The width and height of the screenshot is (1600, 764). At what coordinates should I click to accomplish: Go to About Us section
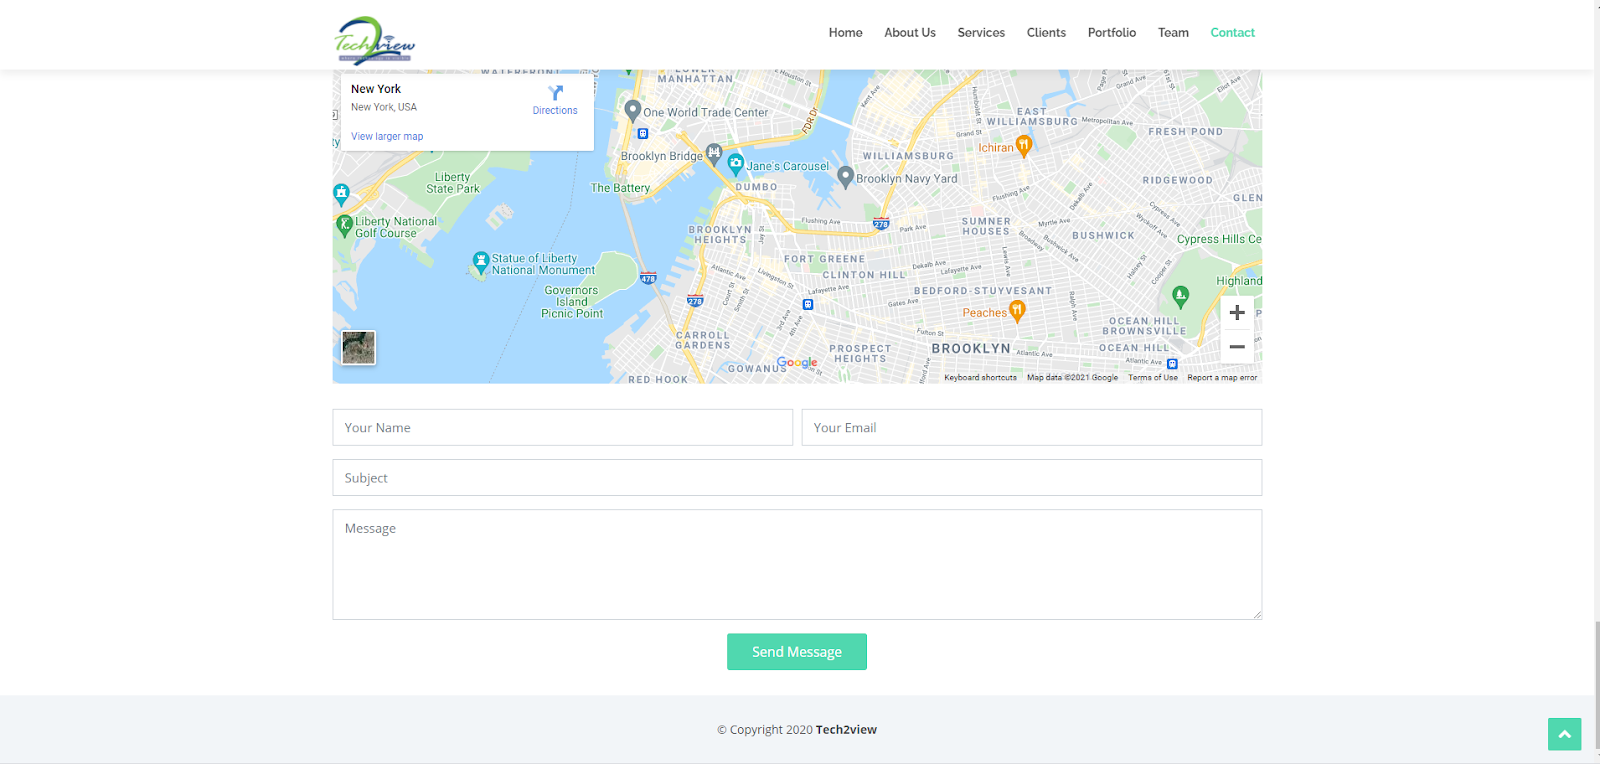(910, 33)
